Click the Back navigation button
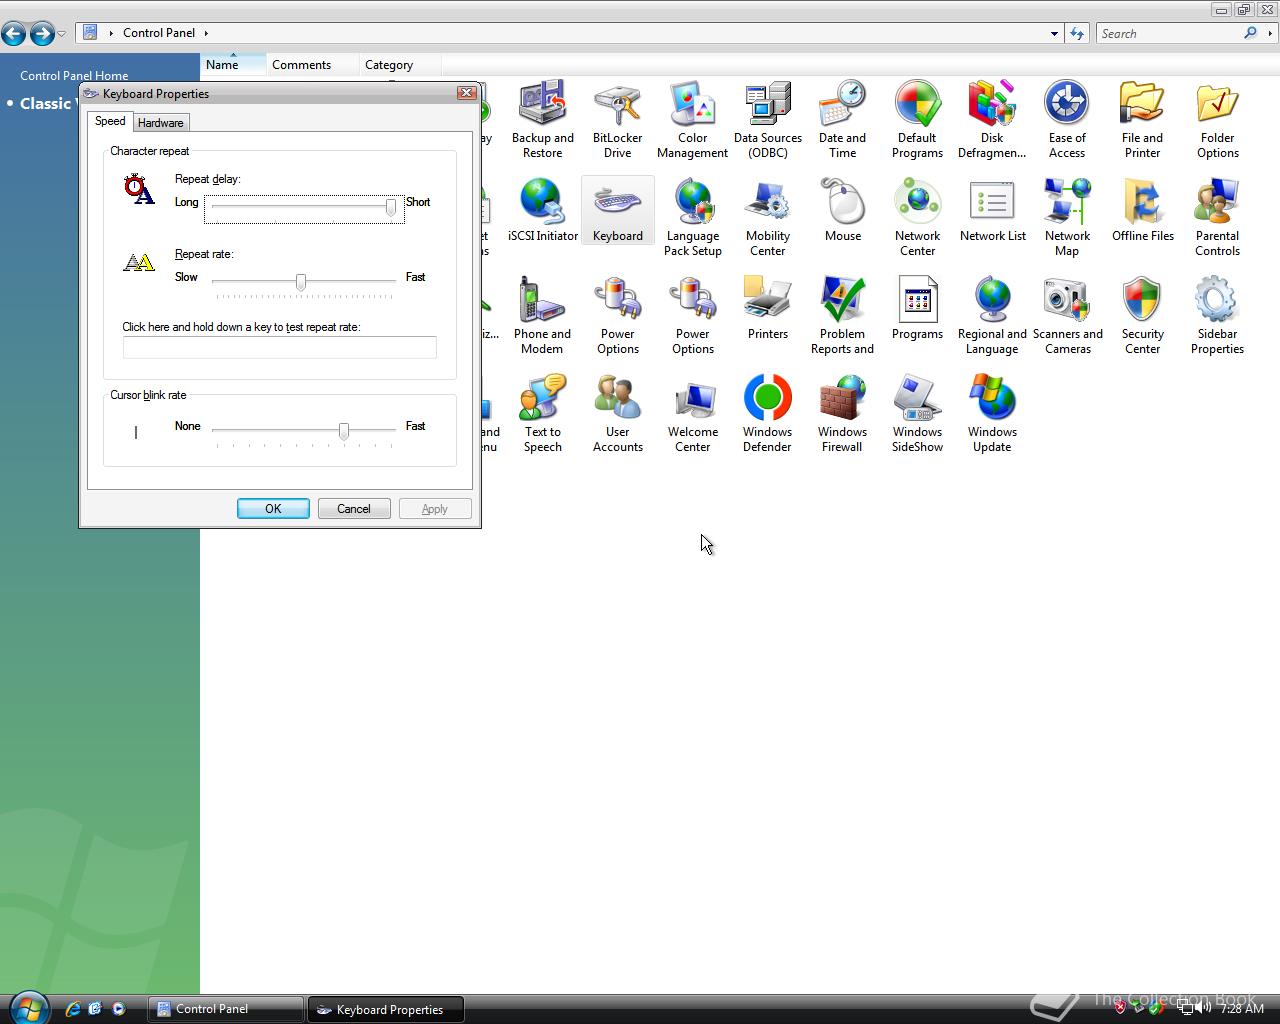This screenshot has width=1280, height=1024. tap(14, 34)
